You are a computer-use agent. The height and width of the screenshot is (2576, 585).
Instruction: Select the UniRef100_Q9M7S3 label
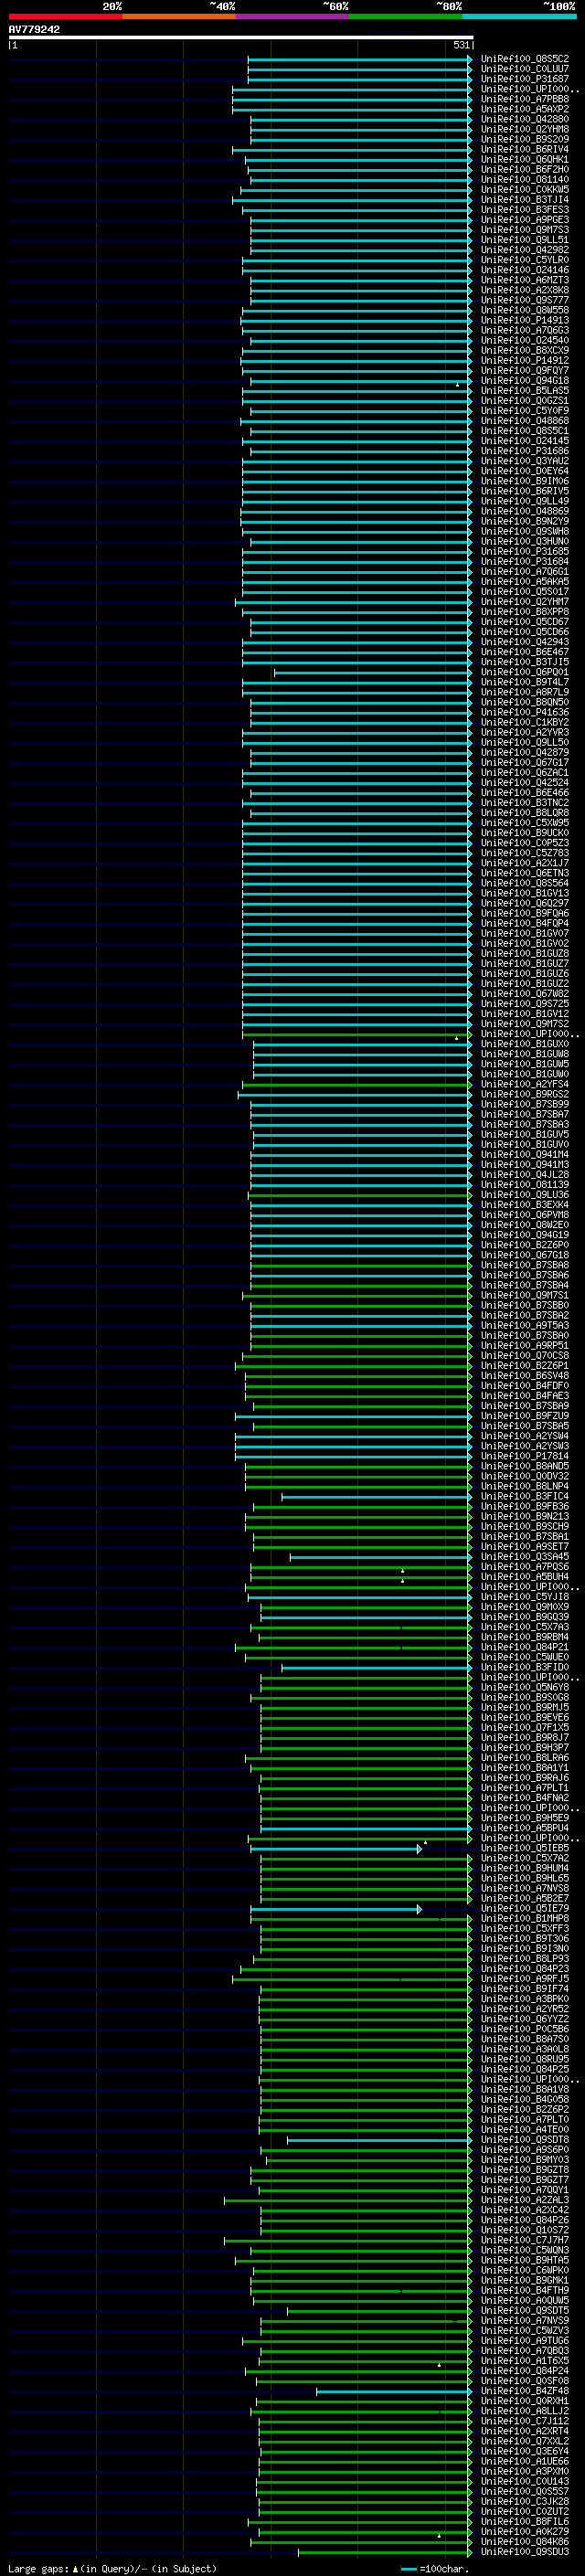point(525,230)
